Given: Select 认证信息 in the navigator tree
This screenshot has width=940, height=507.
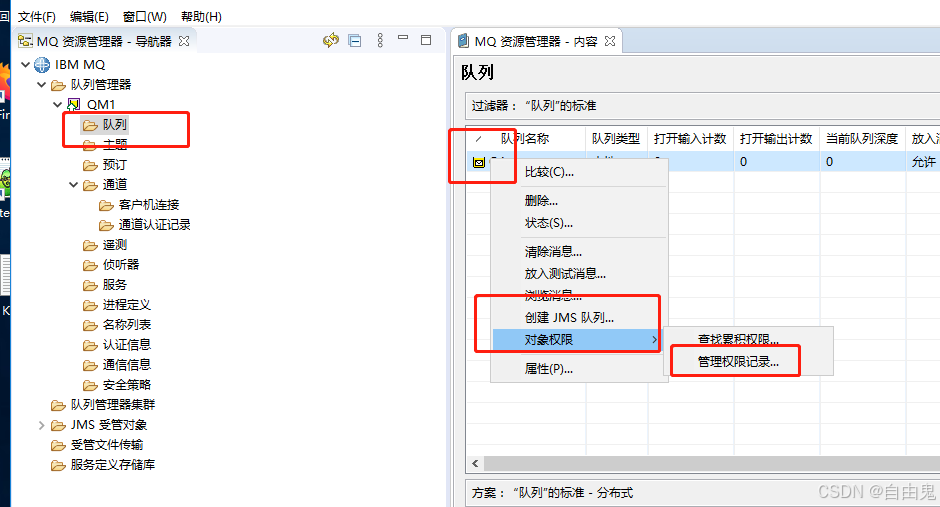Looking at the screenshot, I should point(126,345).
